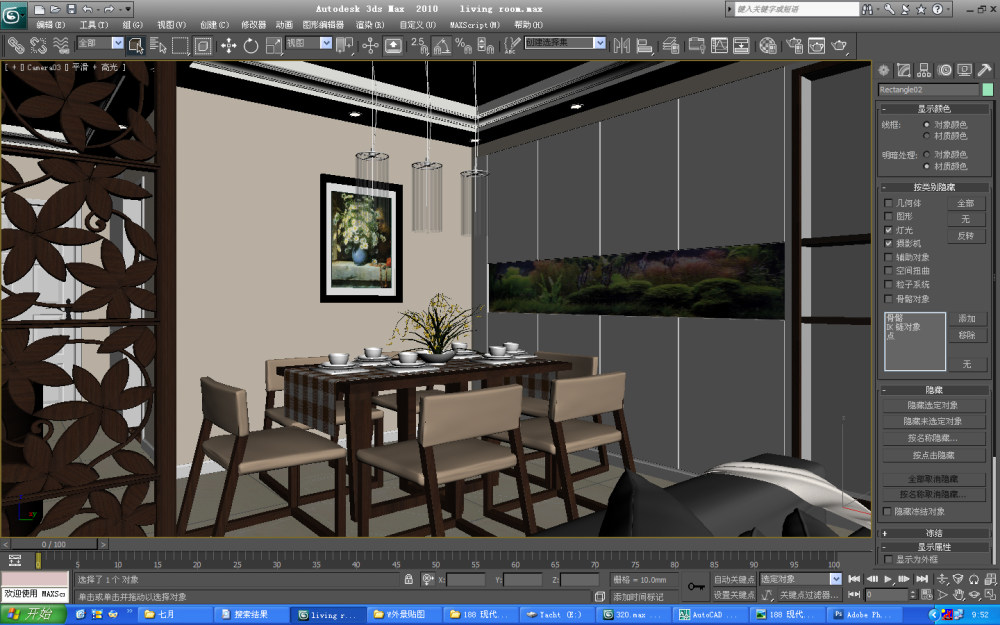This screenshot has width=1000, height=625.
Task: Click the 隐藏选定对象 button
Action: tap(934, 405)
